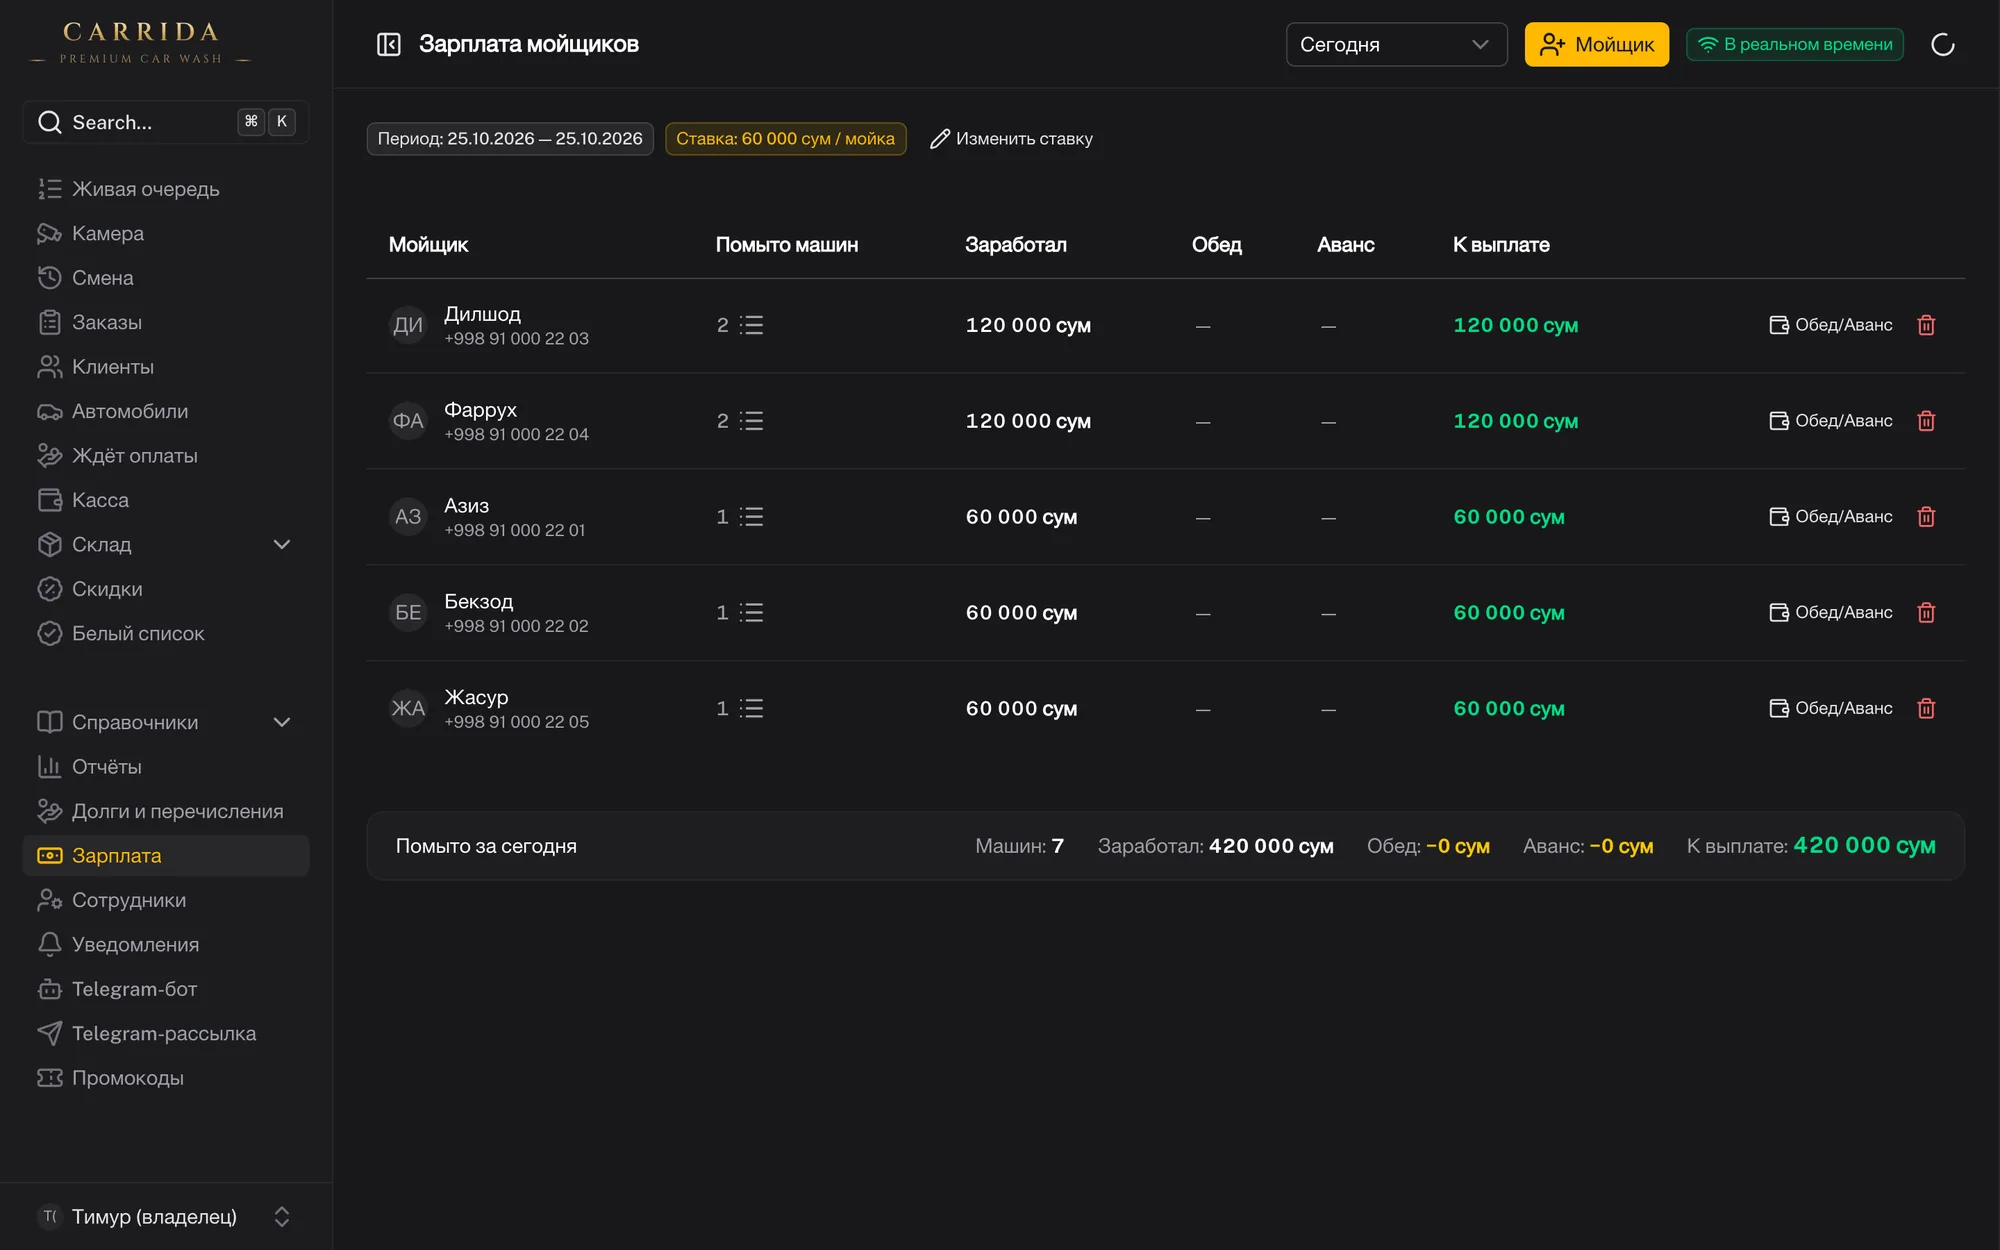Image resolution: width=2000 pixels, height=1250 pixels.
Task: Click Обед/Аванс for Фаррух
Action: click(x=1830, y=421)
